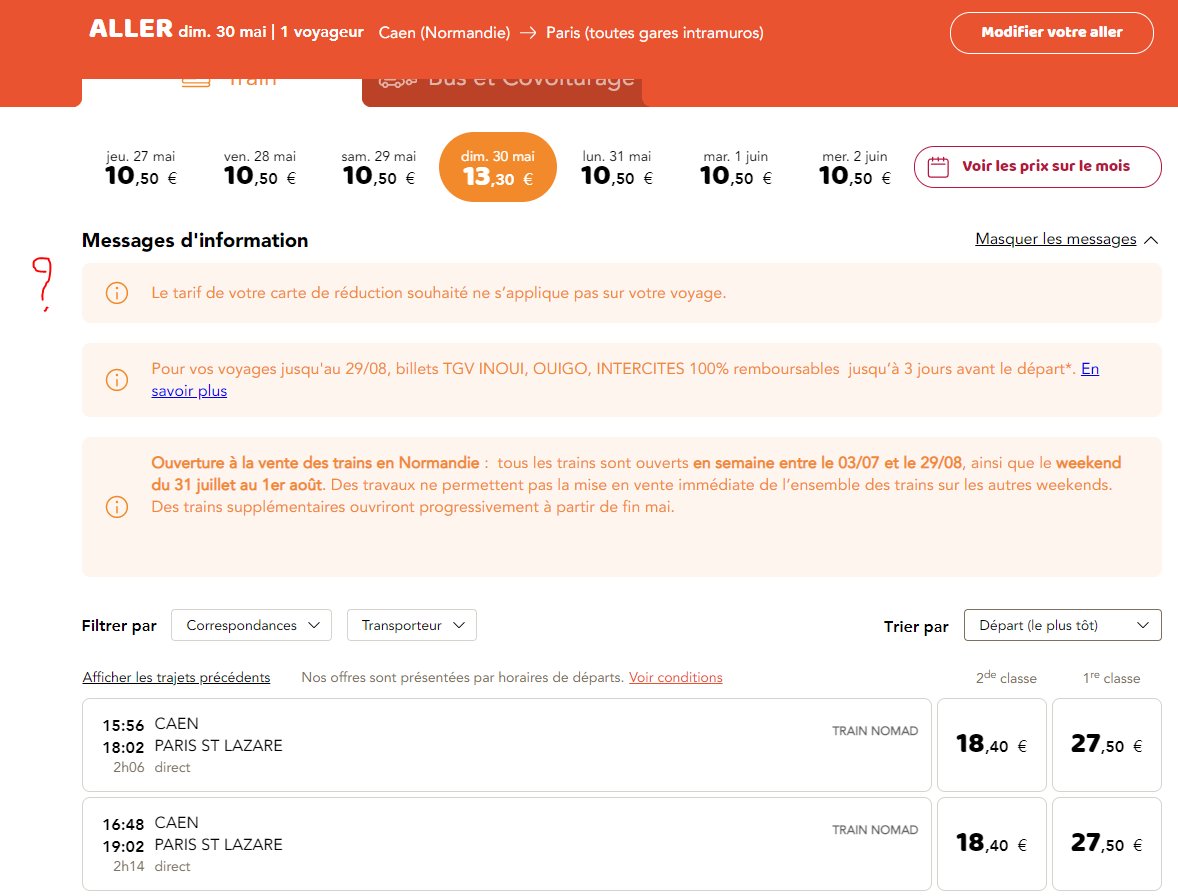Select ven. 28 mai date price
The image size is (1178, 896).
[260, 167]
